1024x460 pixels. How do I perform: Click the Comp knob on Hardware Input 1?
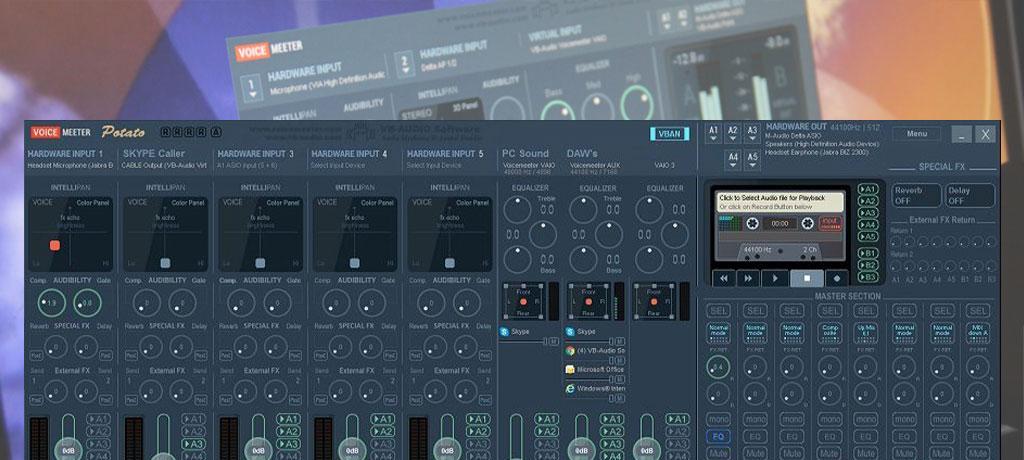pyautogui.click(x=51, y=303)
